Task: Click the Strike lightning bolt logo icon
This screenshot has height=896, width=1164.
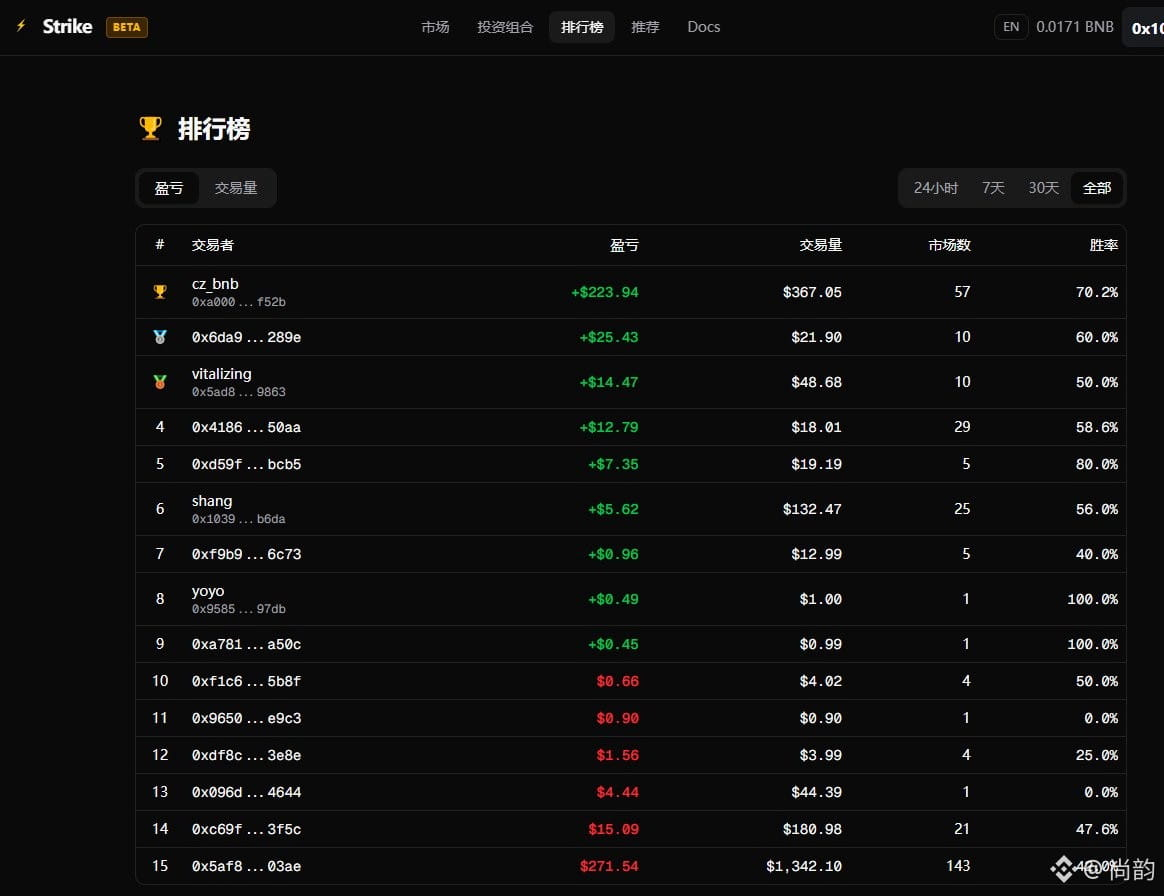Action: [x=21, y=26]
